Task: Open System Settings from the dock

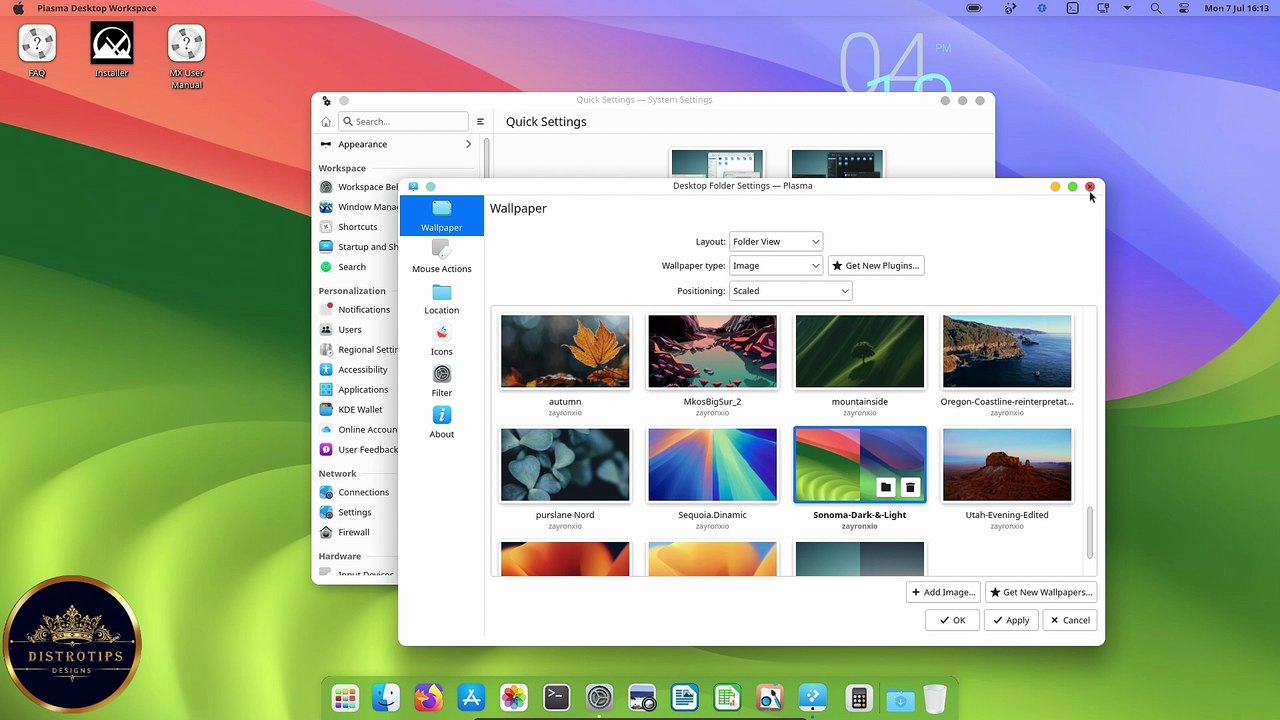Action: pos(599,698)
